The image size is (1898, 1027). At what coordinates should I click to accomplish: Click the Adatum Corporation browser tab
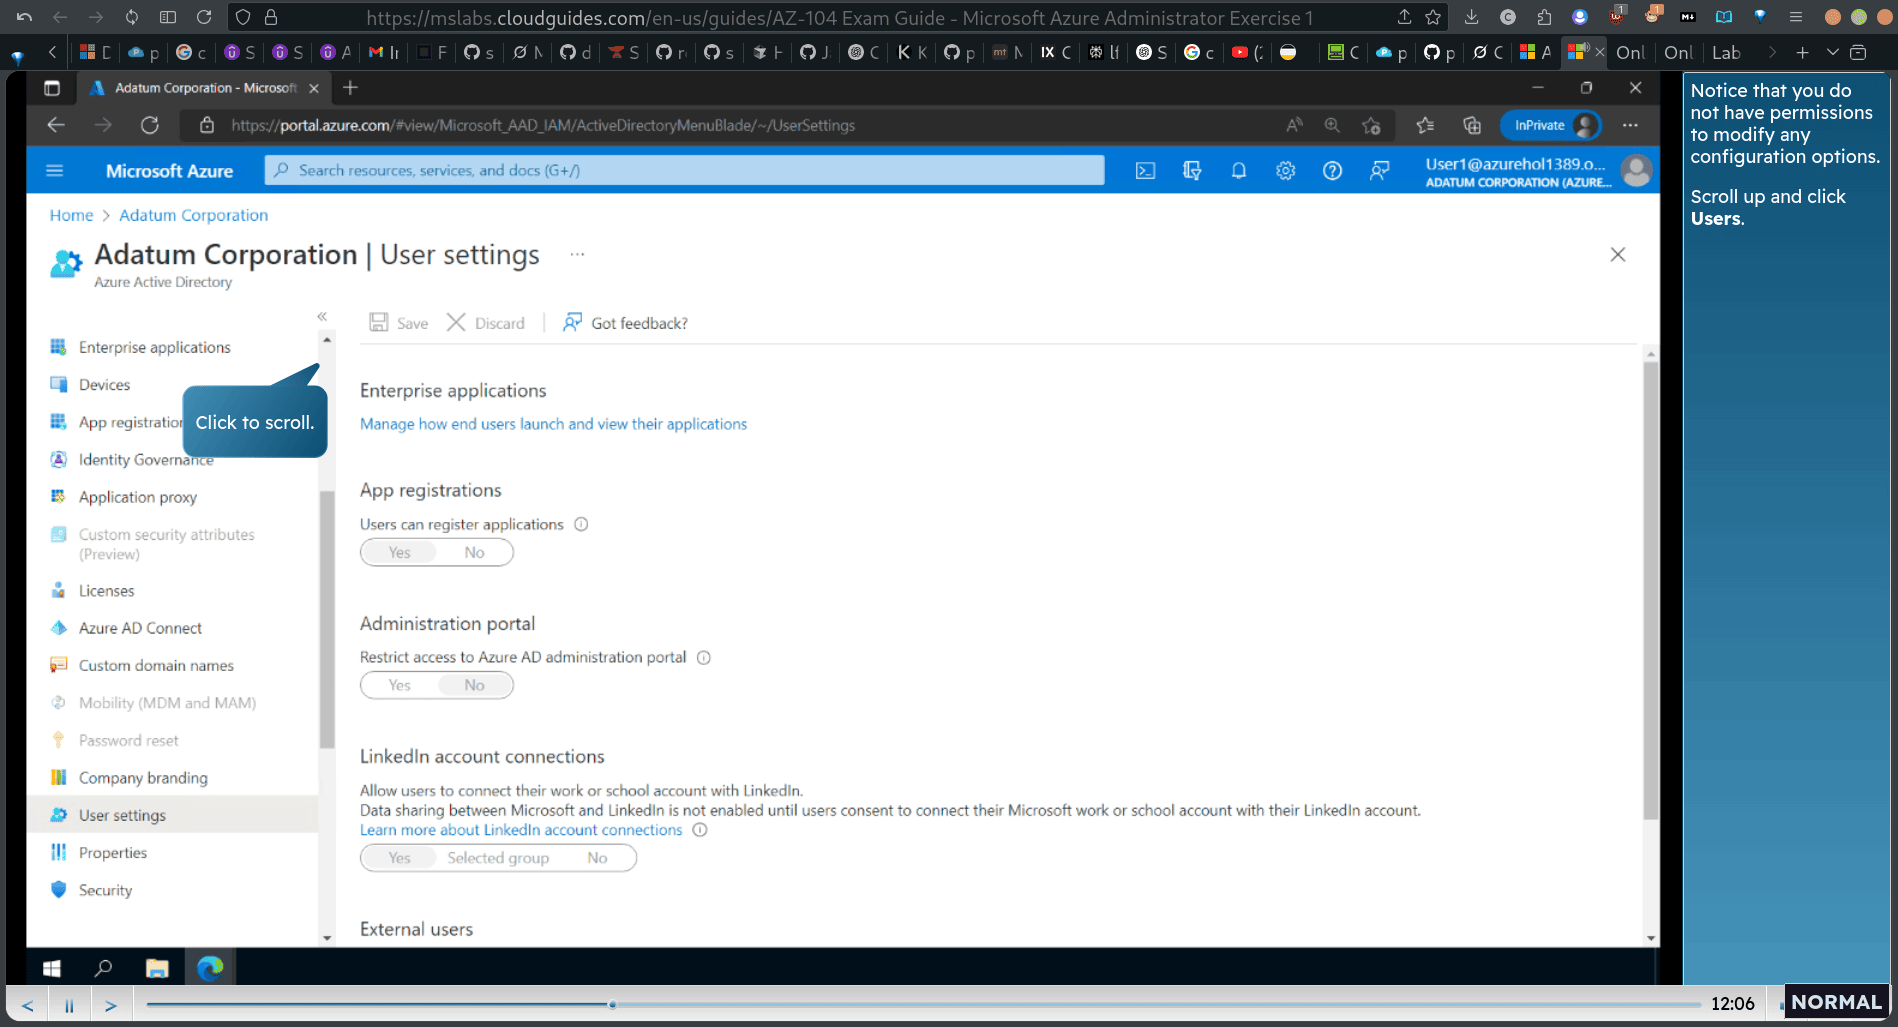205,88
